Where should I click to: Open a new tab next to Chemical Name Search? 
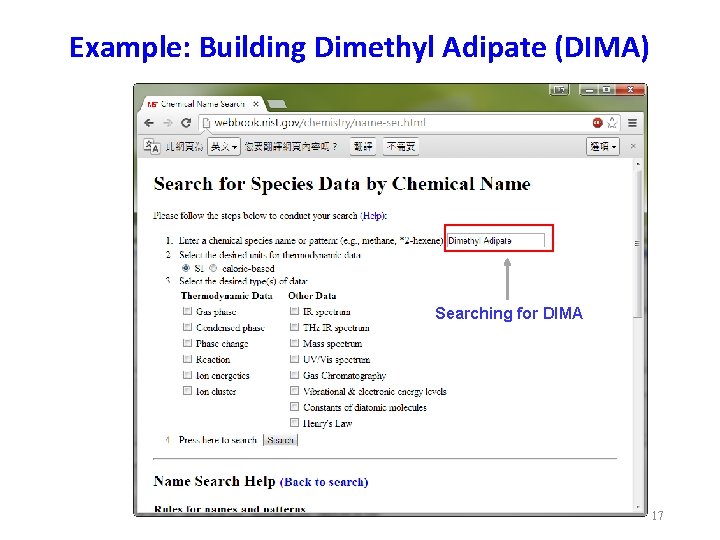(x=277, y=105)
